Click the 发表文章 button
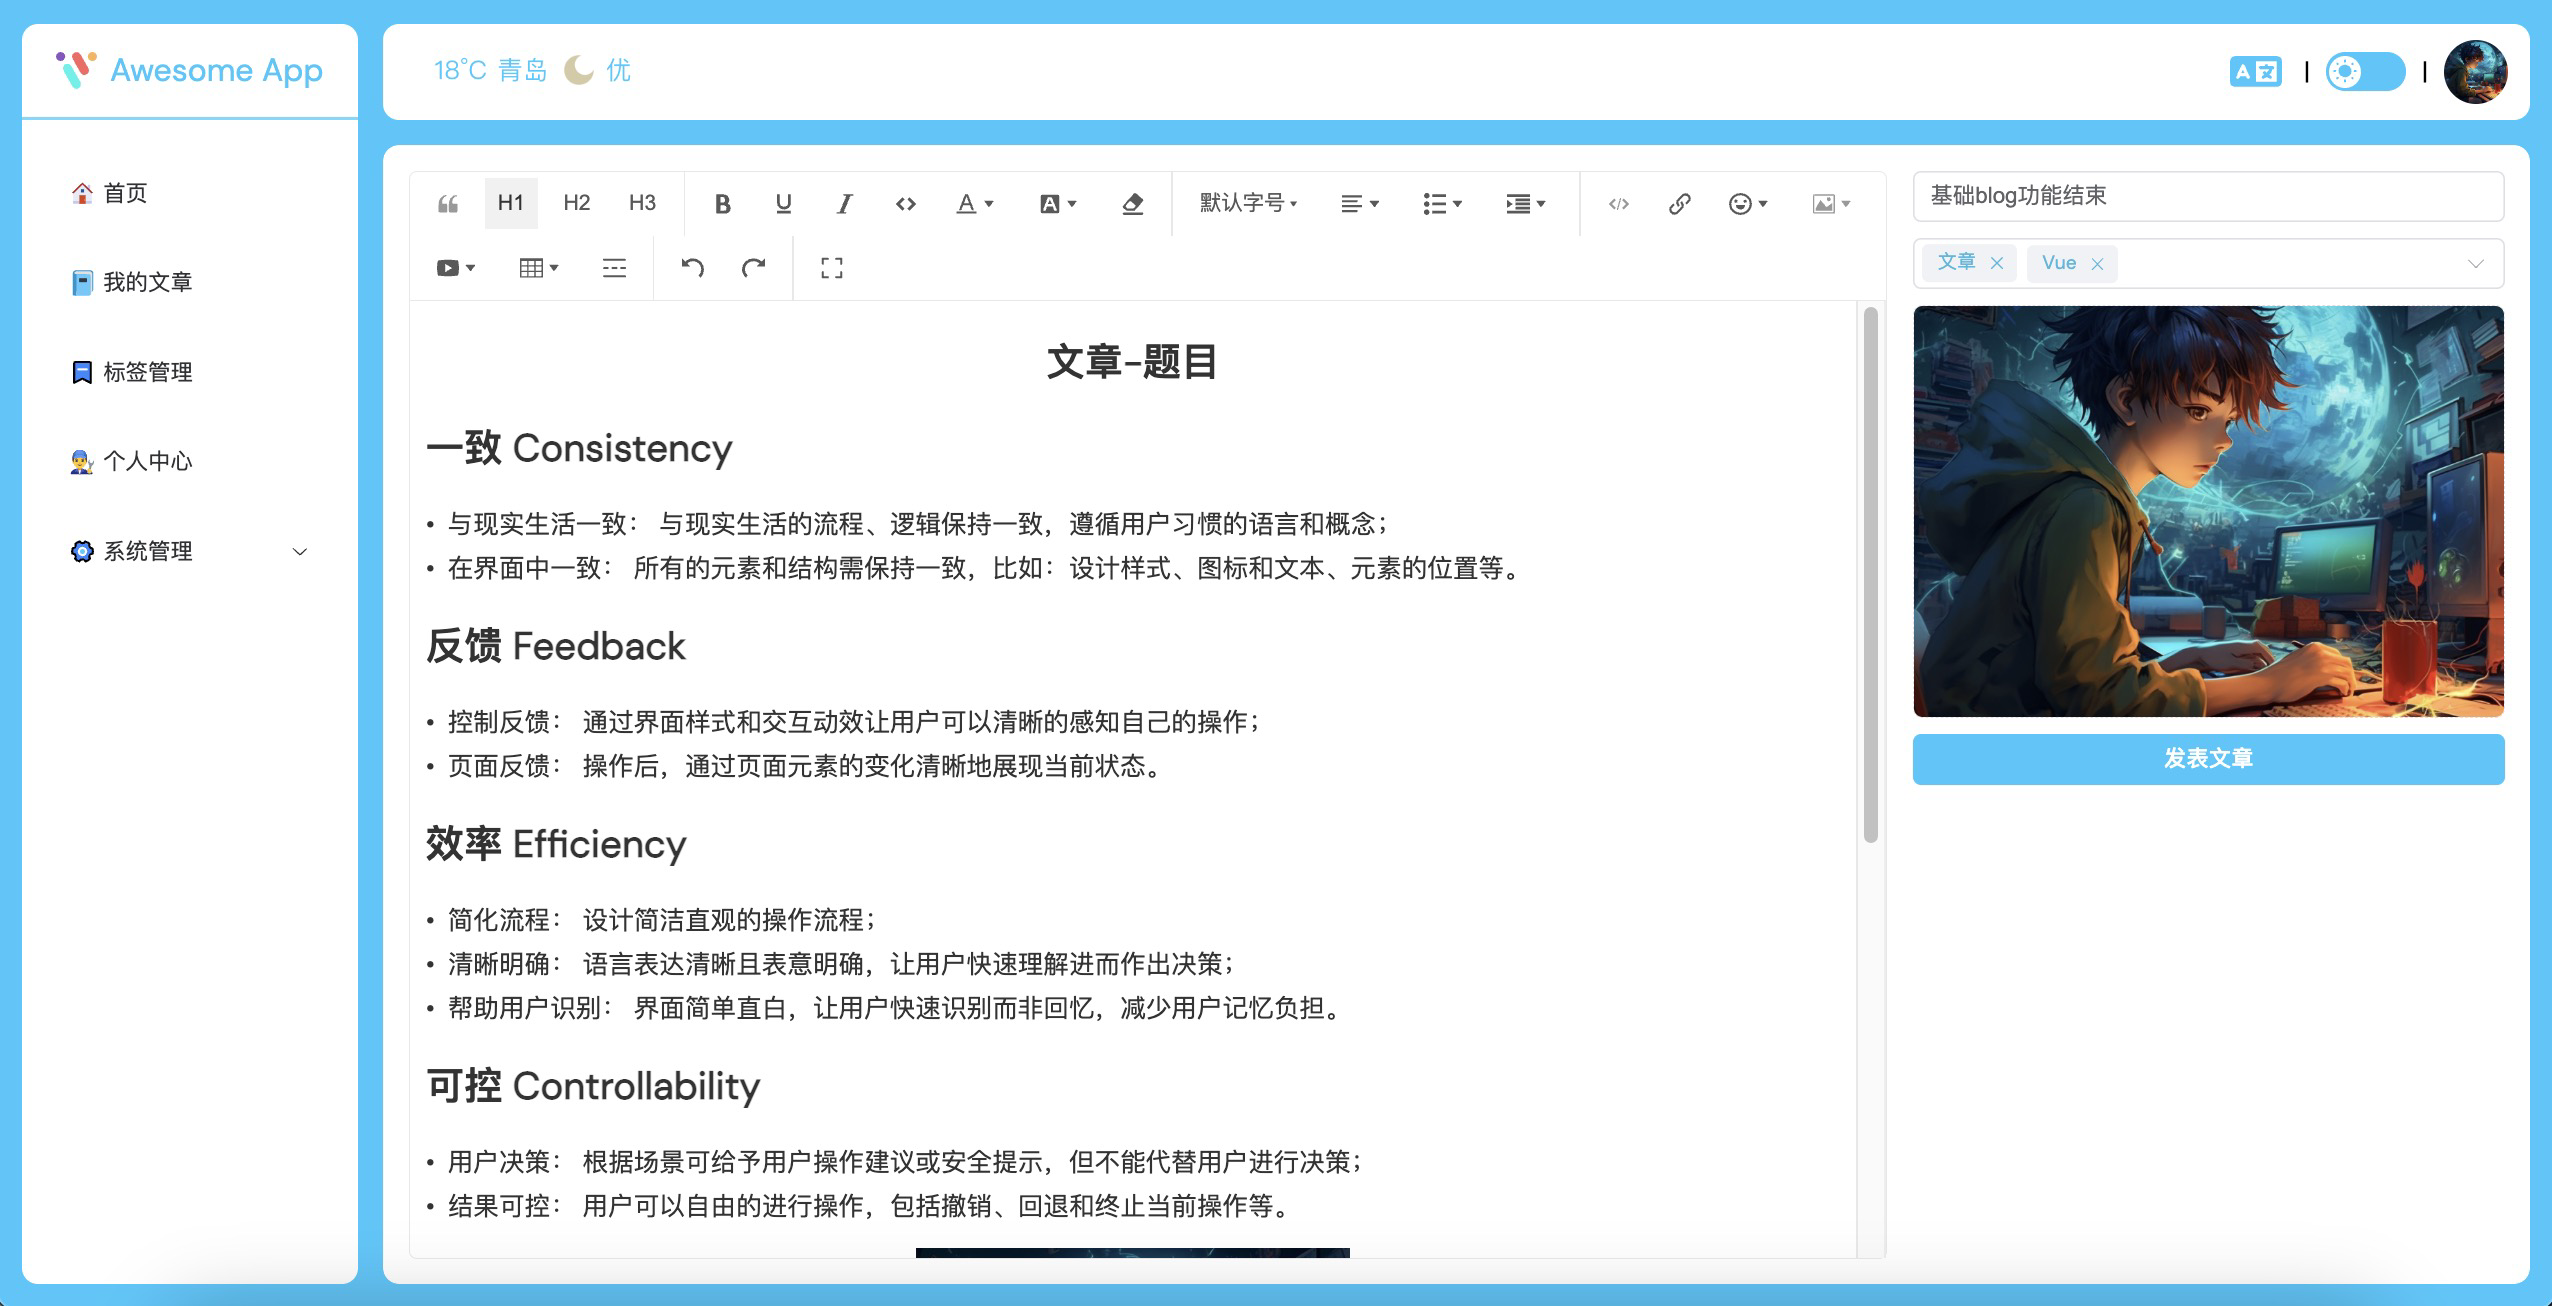 [2208, 759]
